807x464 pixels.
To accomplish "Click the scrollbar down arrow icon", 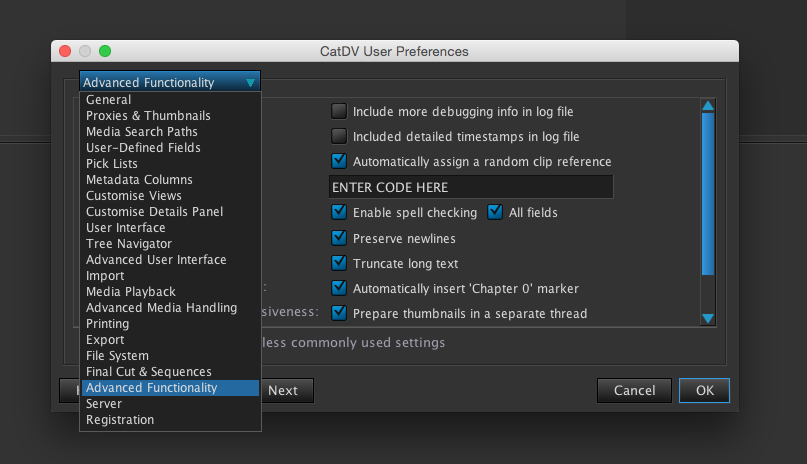I will pos(708,318).
